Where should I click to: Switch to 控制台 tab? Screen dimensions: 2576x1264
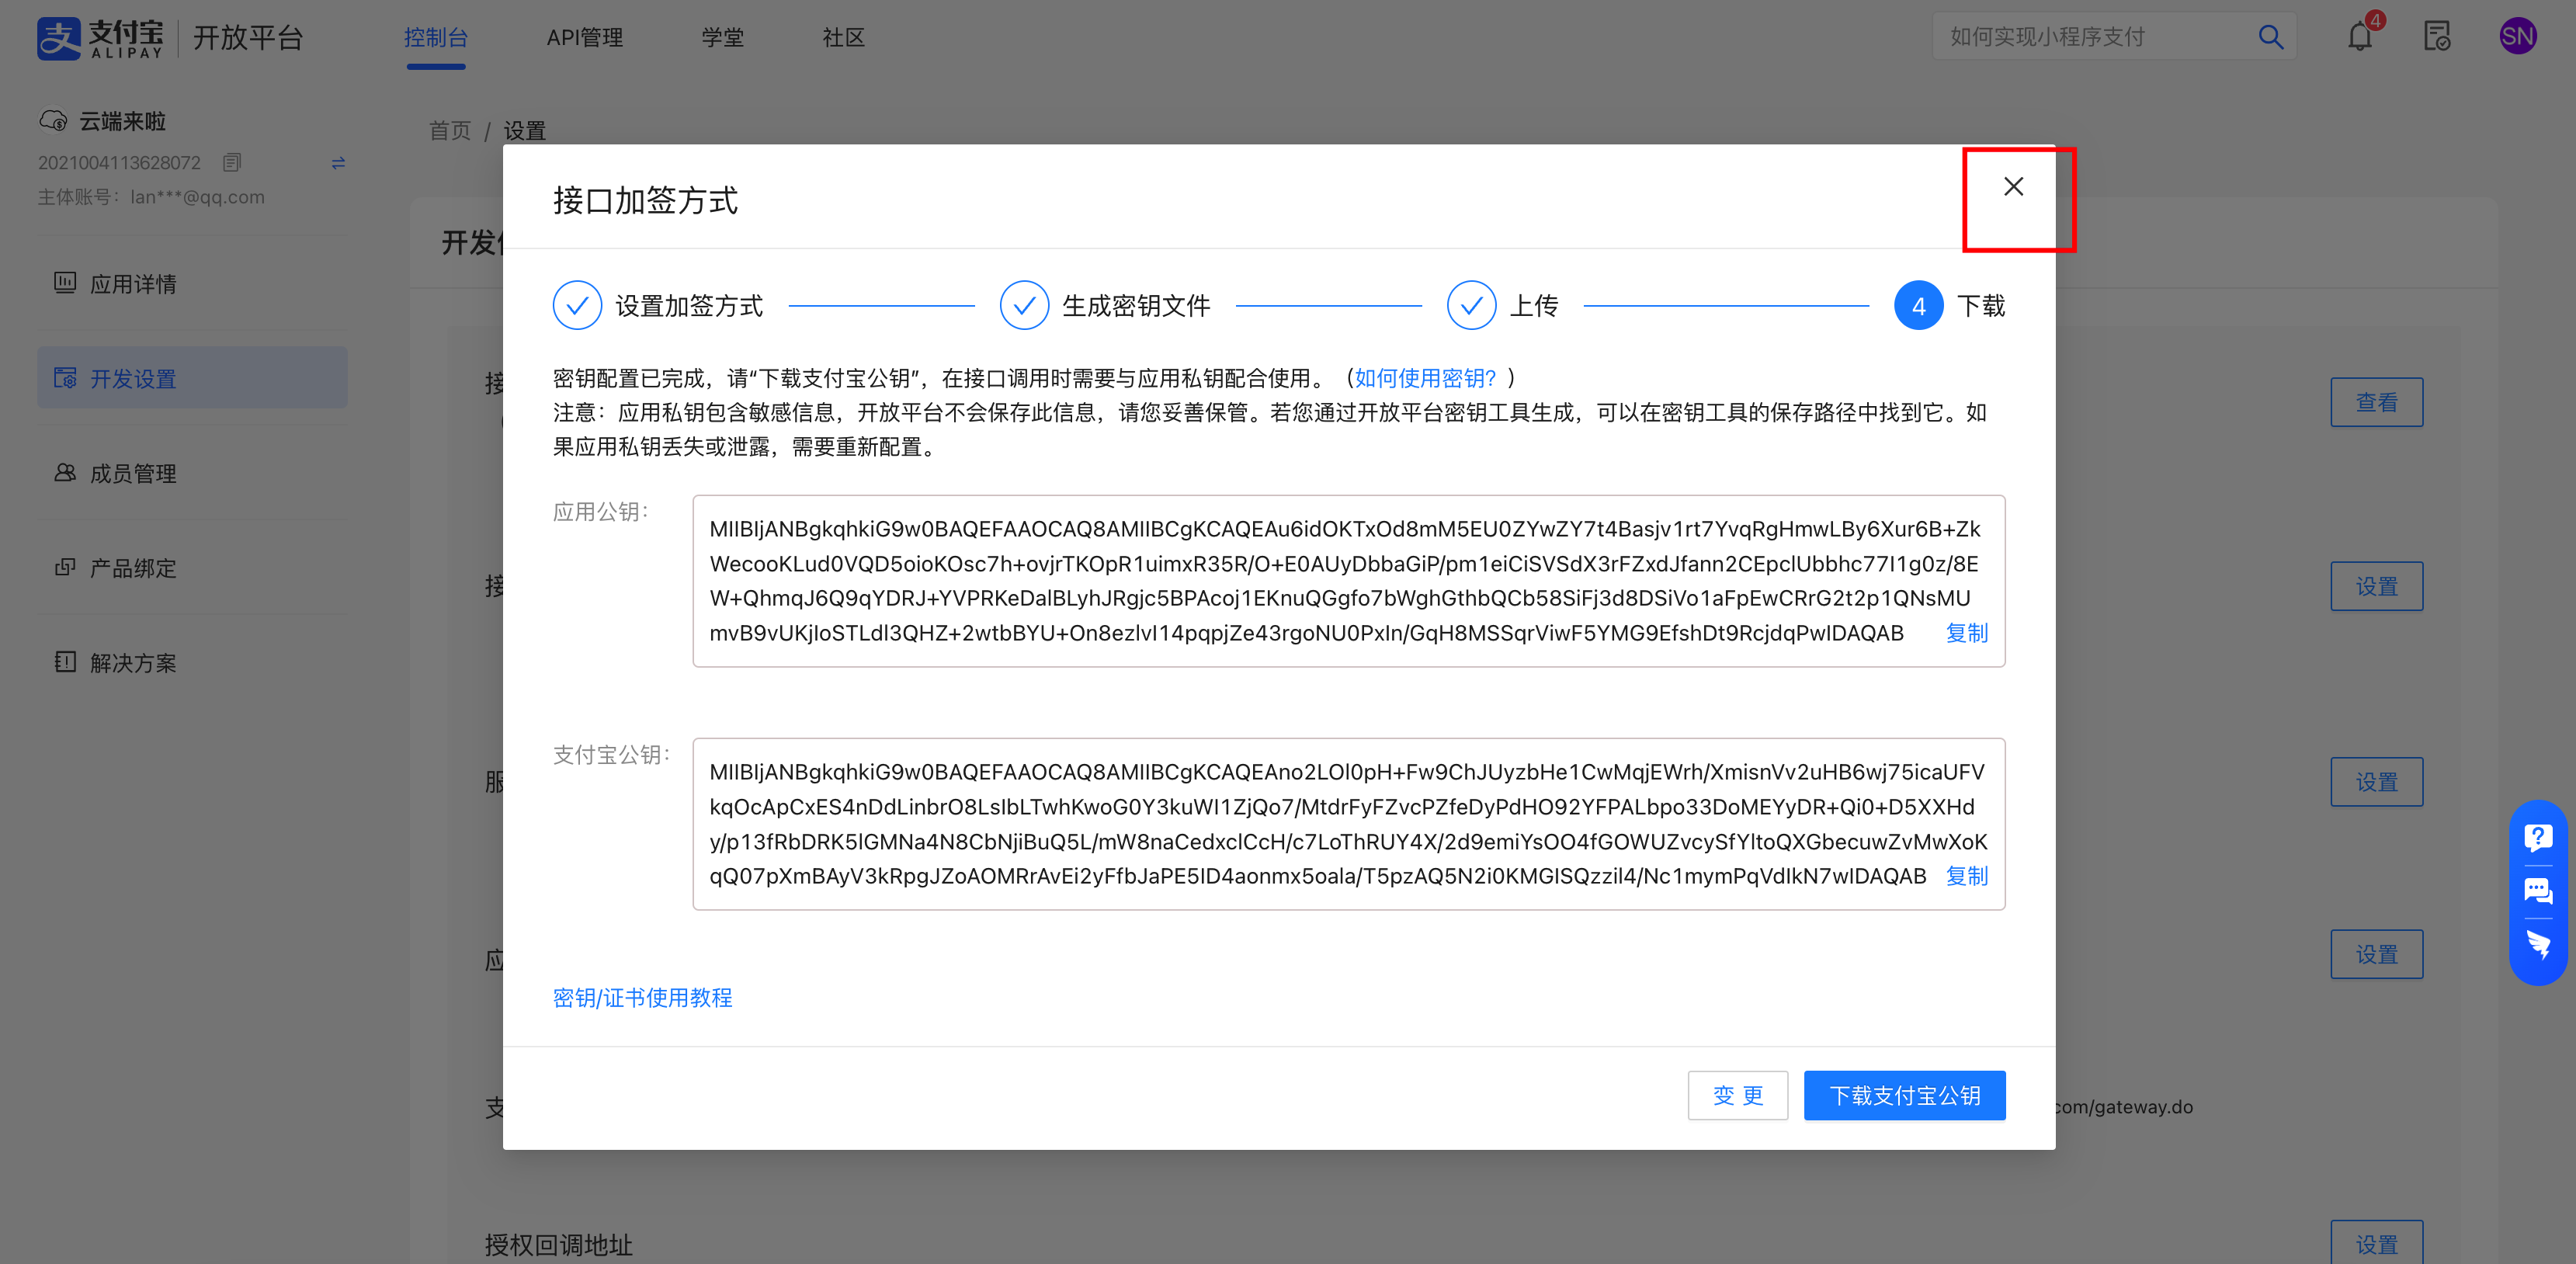pos(436,38)
